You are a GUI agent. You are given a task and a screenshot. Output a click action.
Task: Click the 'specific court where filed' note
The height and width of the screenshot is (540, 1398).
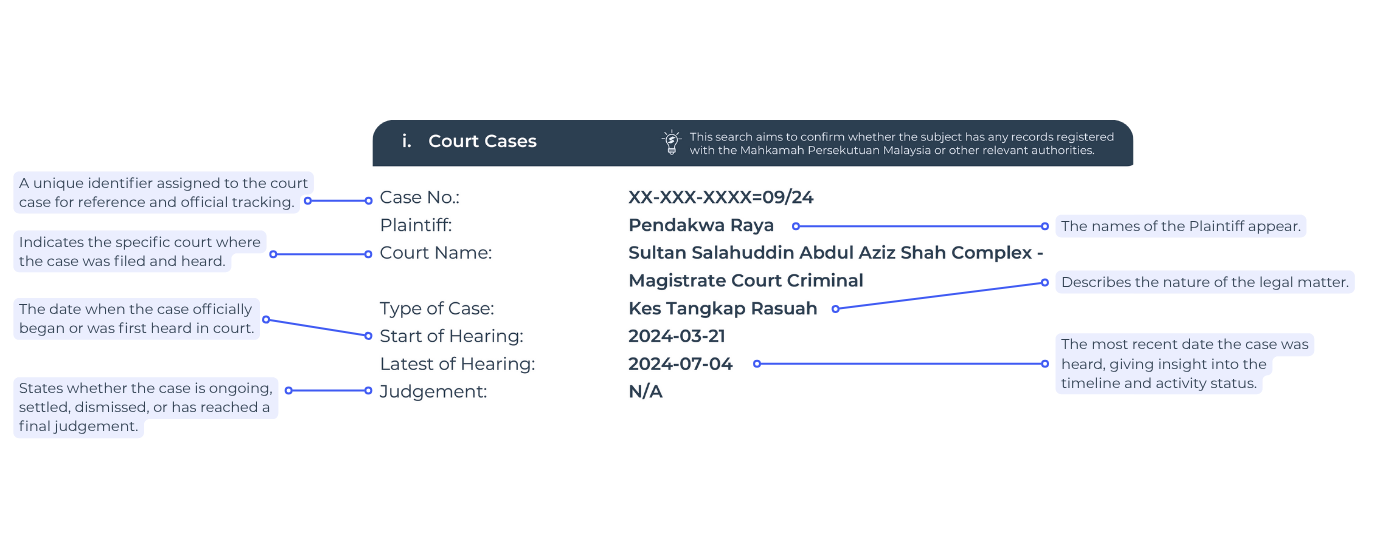[140, 252]
